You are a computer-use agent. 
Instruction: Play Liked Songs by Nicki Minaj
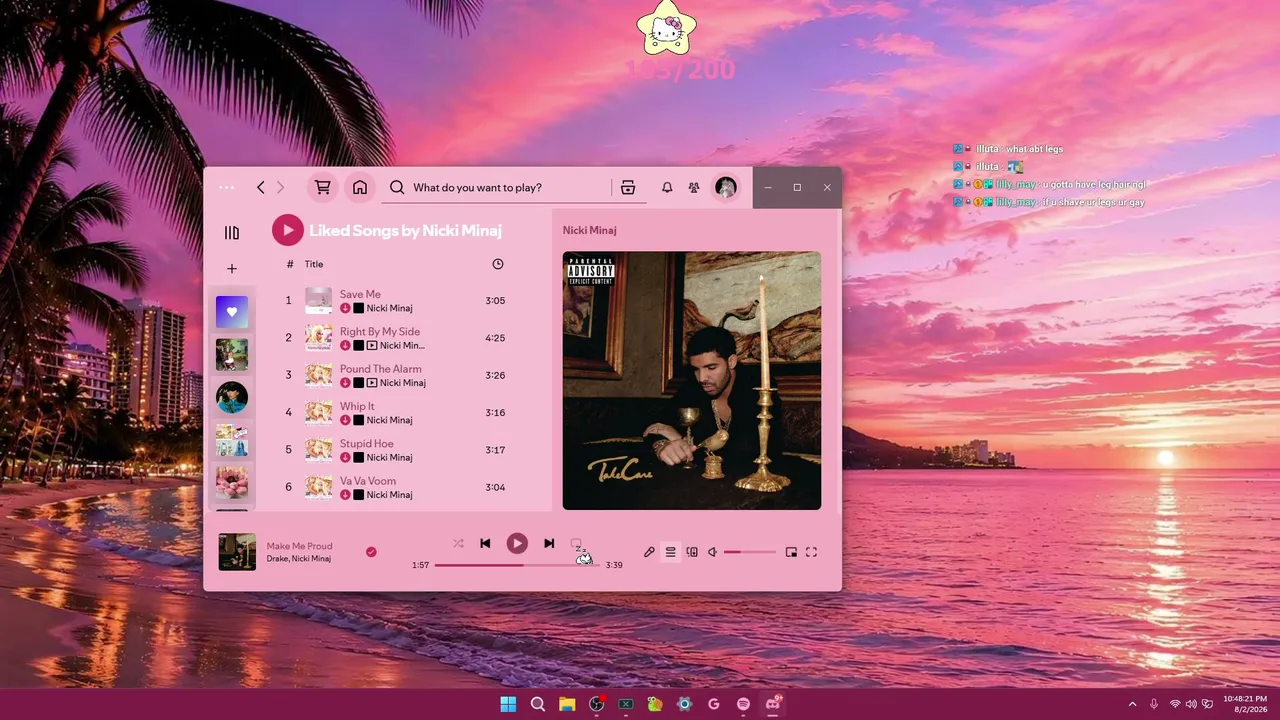pyautogui.click(x=288, y=230)
